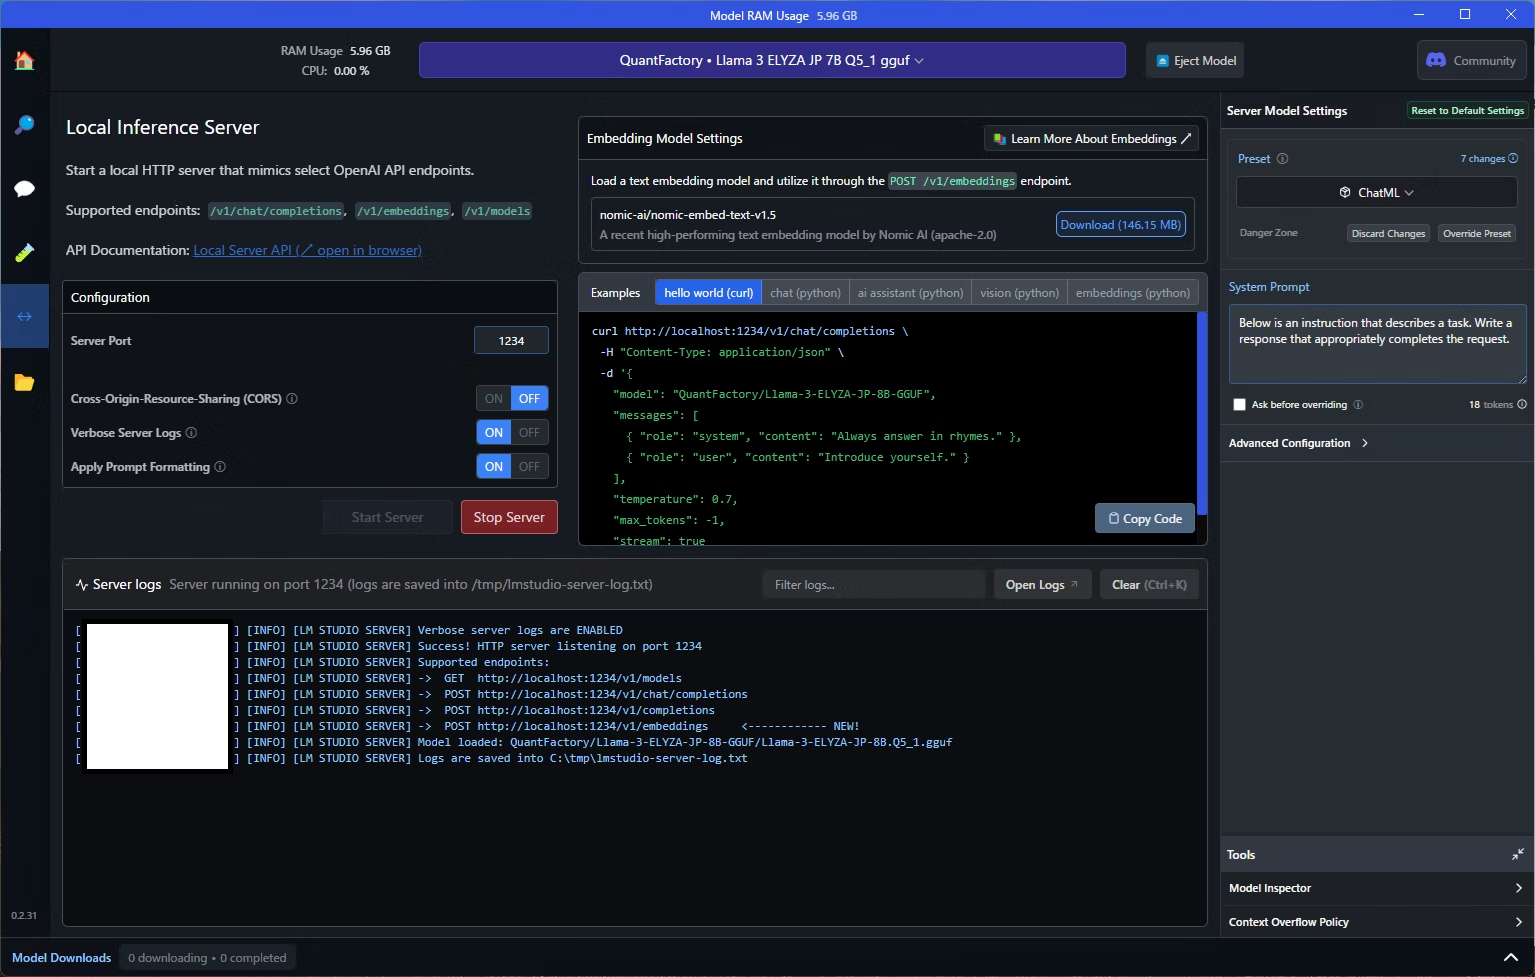Click external link icon on Open Logs

(1074, 584)
